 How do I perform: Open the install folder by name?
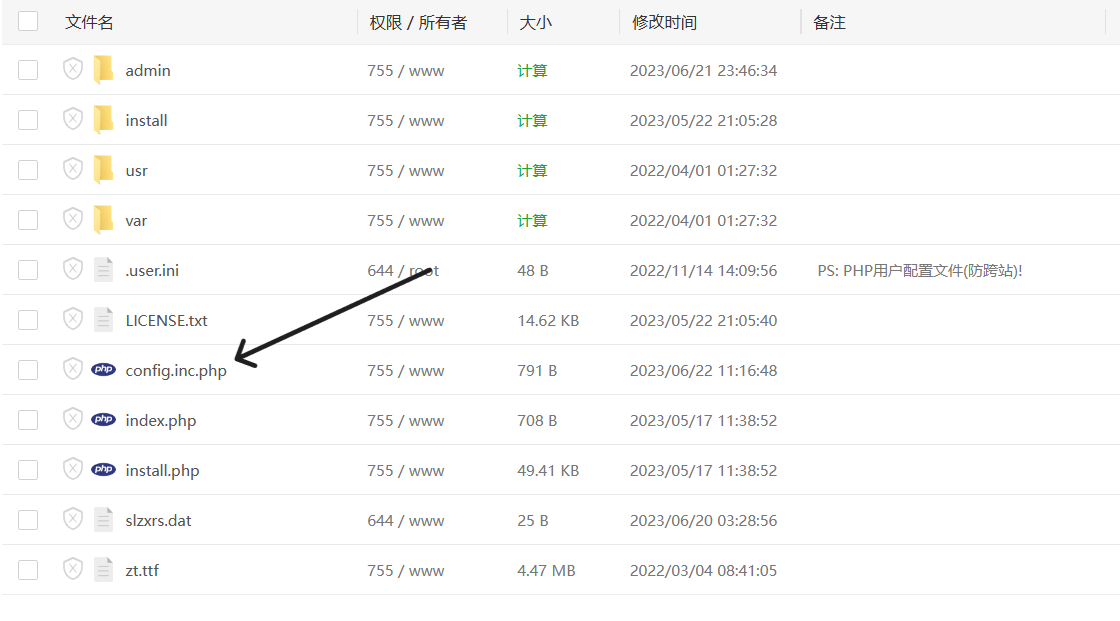click(x=146, y=120)
